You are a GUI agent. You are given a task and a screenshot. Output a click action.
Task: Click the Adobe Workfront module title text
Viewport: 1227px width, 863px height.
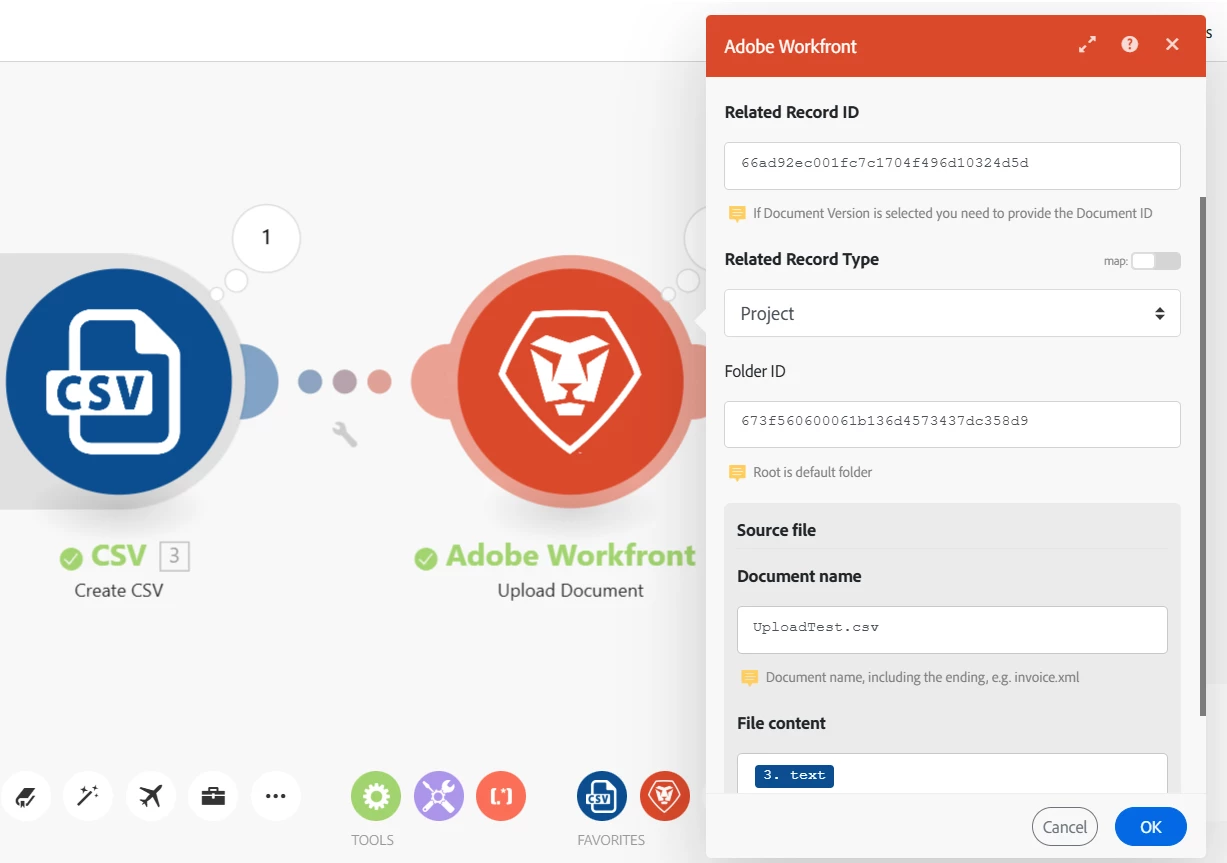click(x=571, y=556)
